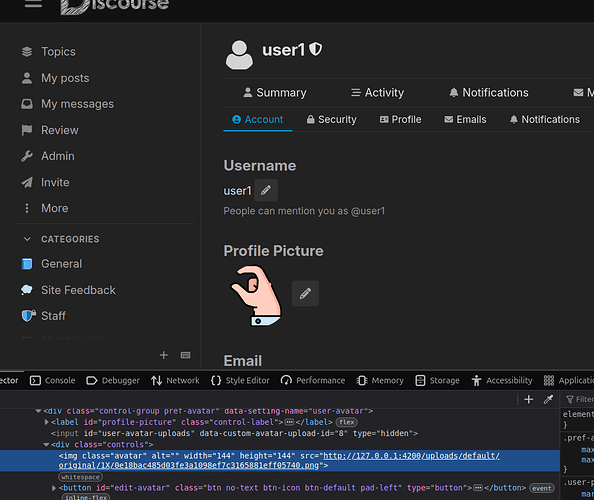Select the Emails preferences tab

click(x=465, y=119)
